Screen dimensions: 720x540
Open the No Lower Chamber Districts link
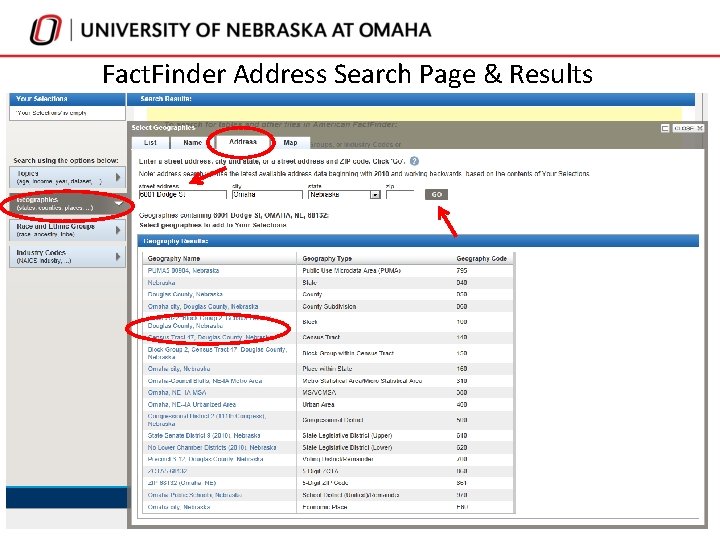coord(212,447)
